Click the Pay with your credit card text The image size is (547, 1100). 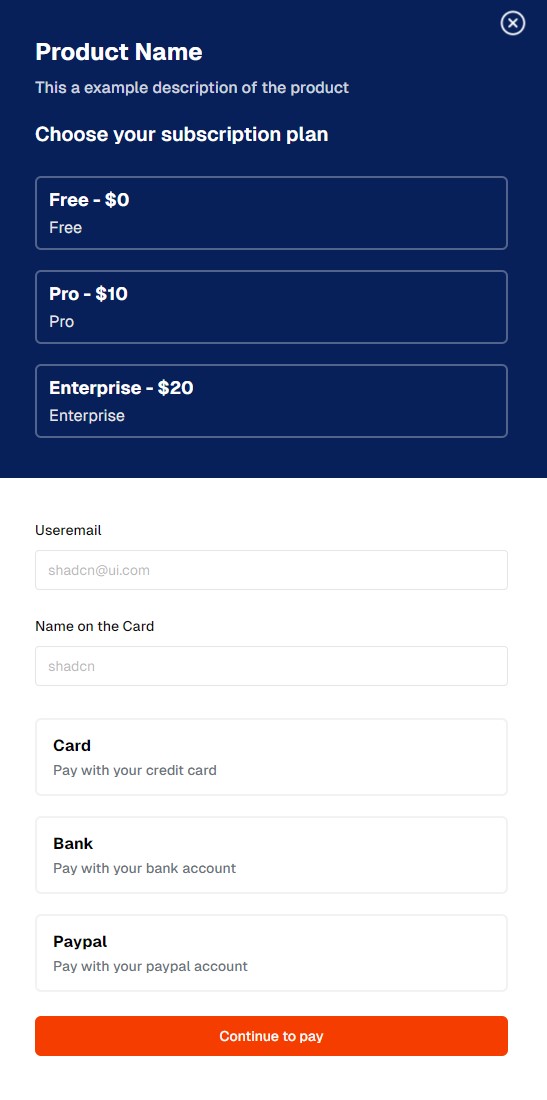(x=135, y=770)
